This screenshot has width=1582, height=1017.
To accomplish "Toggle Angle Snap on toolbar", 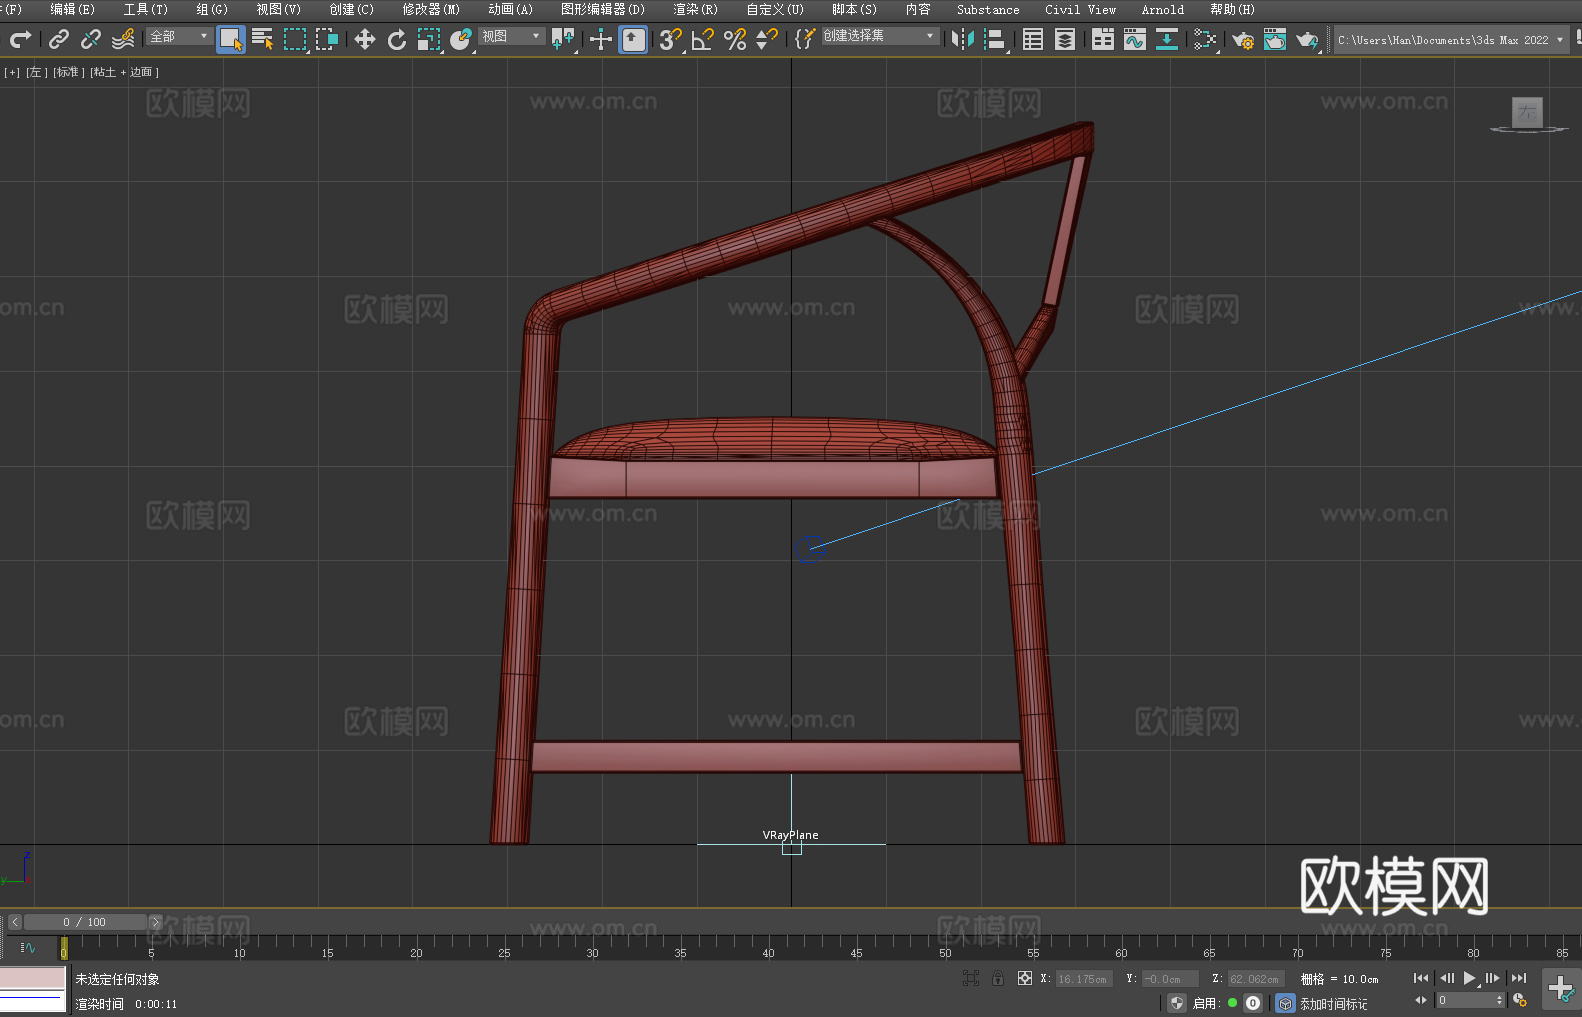I will (703, 39).
